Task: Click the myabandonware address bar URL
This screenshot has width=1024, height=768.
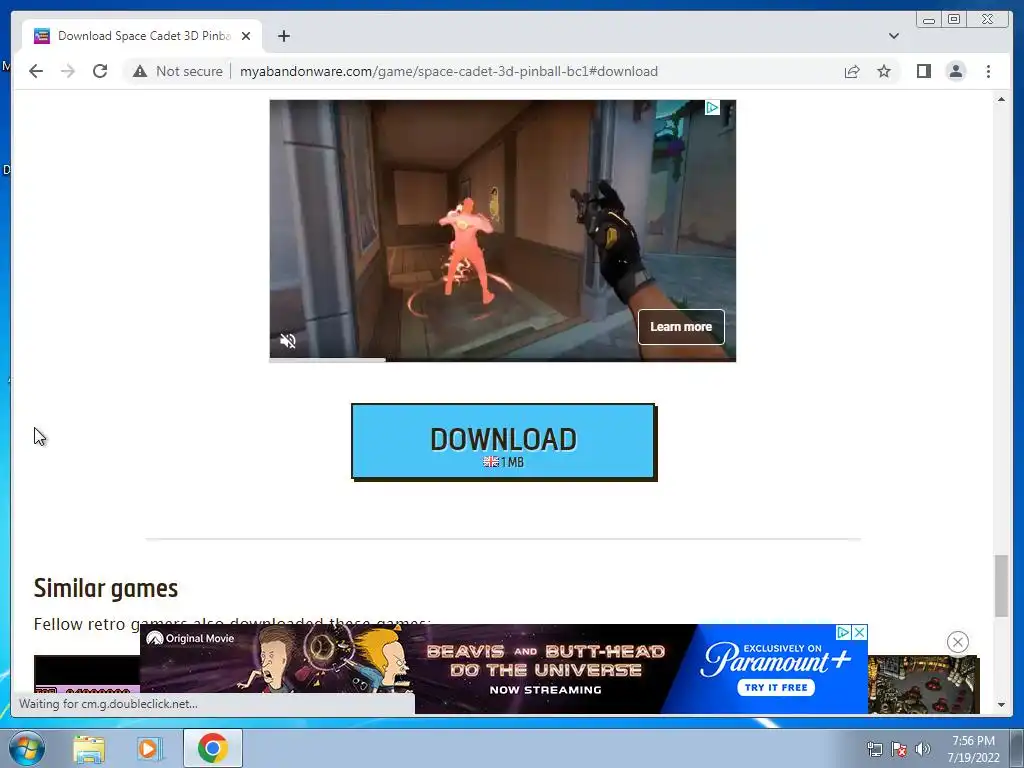Action: pos(449,71)
